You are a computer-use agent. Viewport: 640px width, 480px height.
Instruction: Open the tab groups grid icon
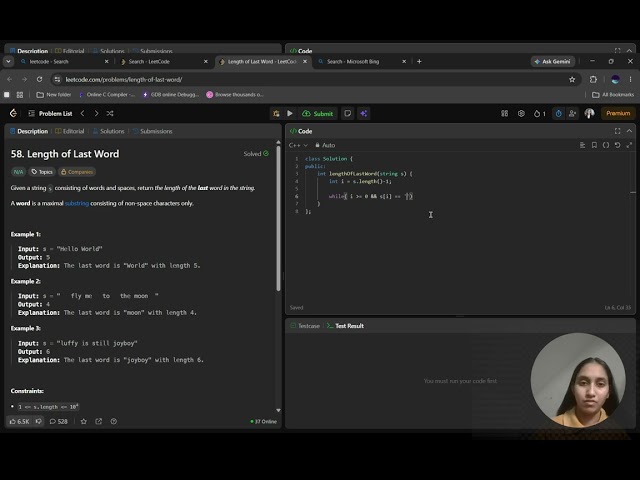(20, 95)
